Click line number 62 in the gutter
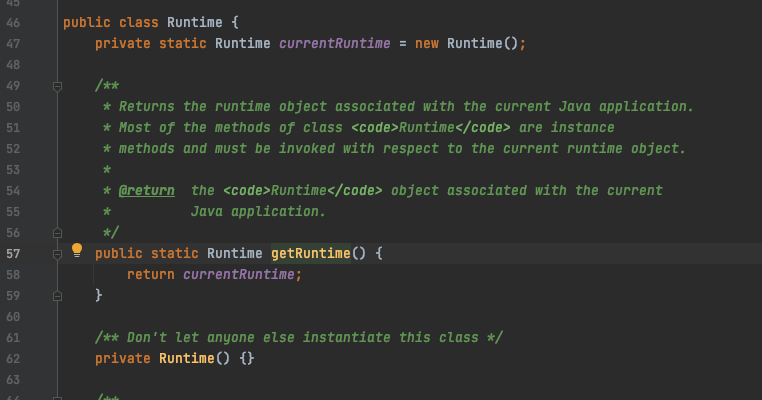The image size is (762, 400). [x=14, y=358]
